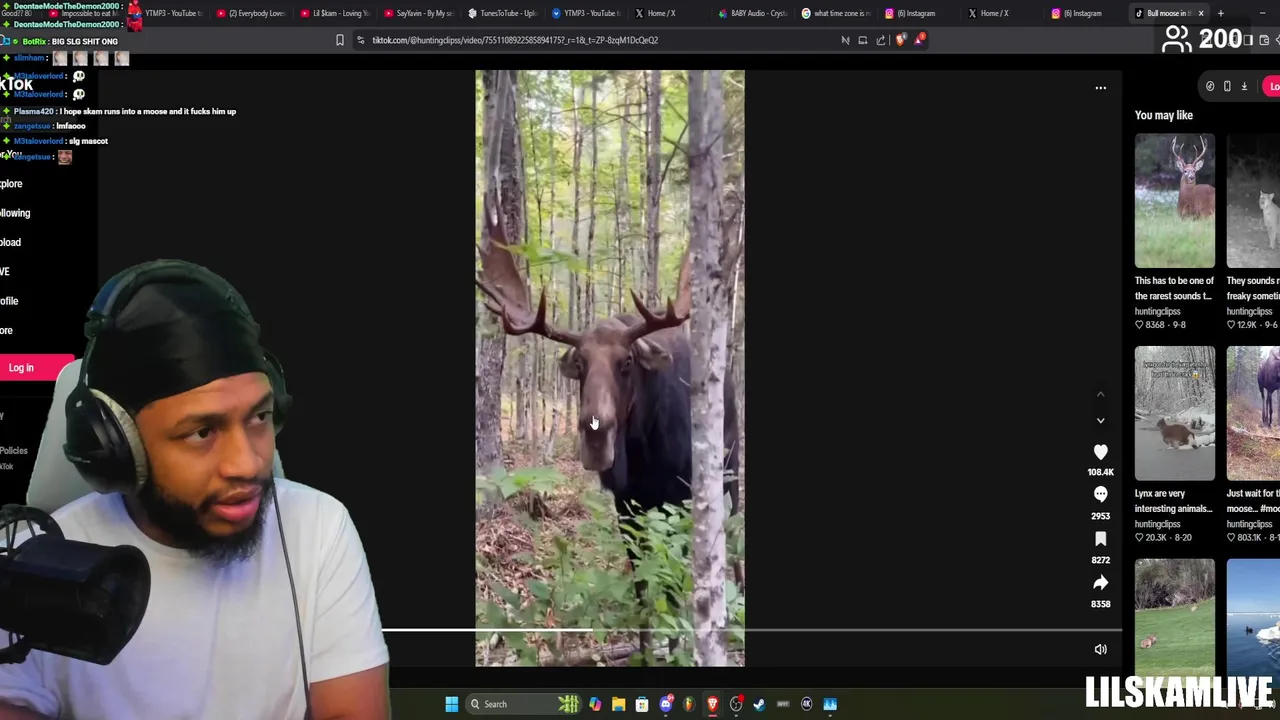Switch to 'BABY Audio - Crystal' tab

coord(754,13)
